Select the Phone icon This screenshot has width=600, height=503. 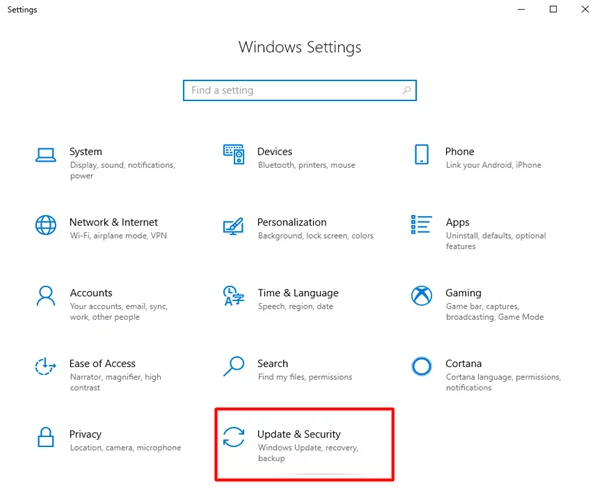422,154
